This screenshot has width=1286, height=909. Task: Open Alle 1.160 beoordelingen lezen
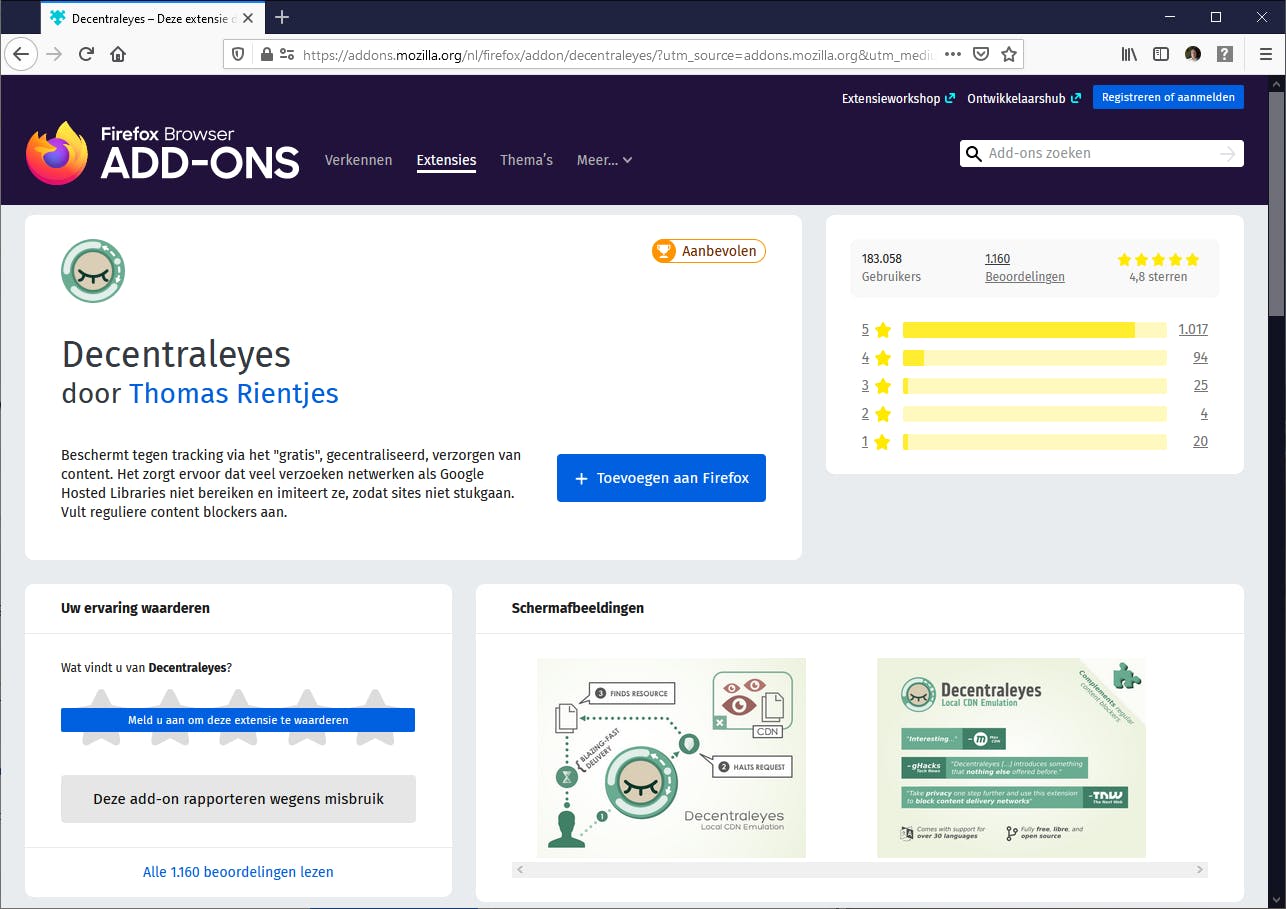tap(238, 872)
